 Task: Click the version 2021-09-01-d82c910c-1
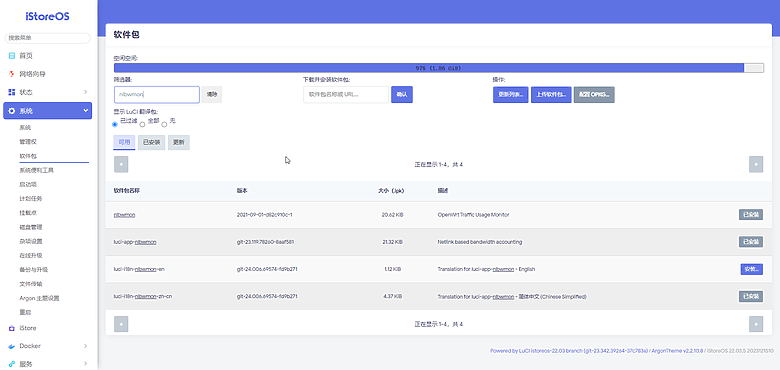coord(264,215)
